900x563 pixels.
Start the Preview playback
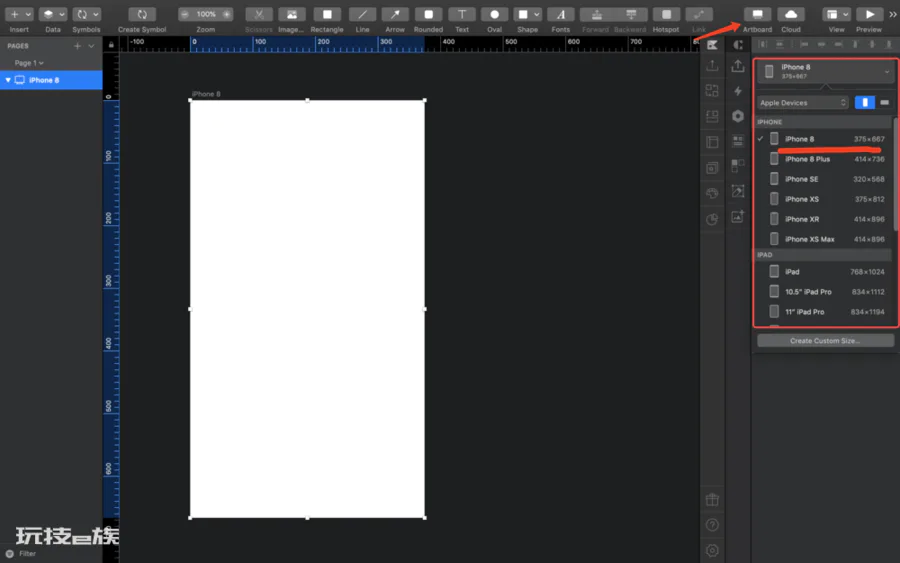pos(869,14)
